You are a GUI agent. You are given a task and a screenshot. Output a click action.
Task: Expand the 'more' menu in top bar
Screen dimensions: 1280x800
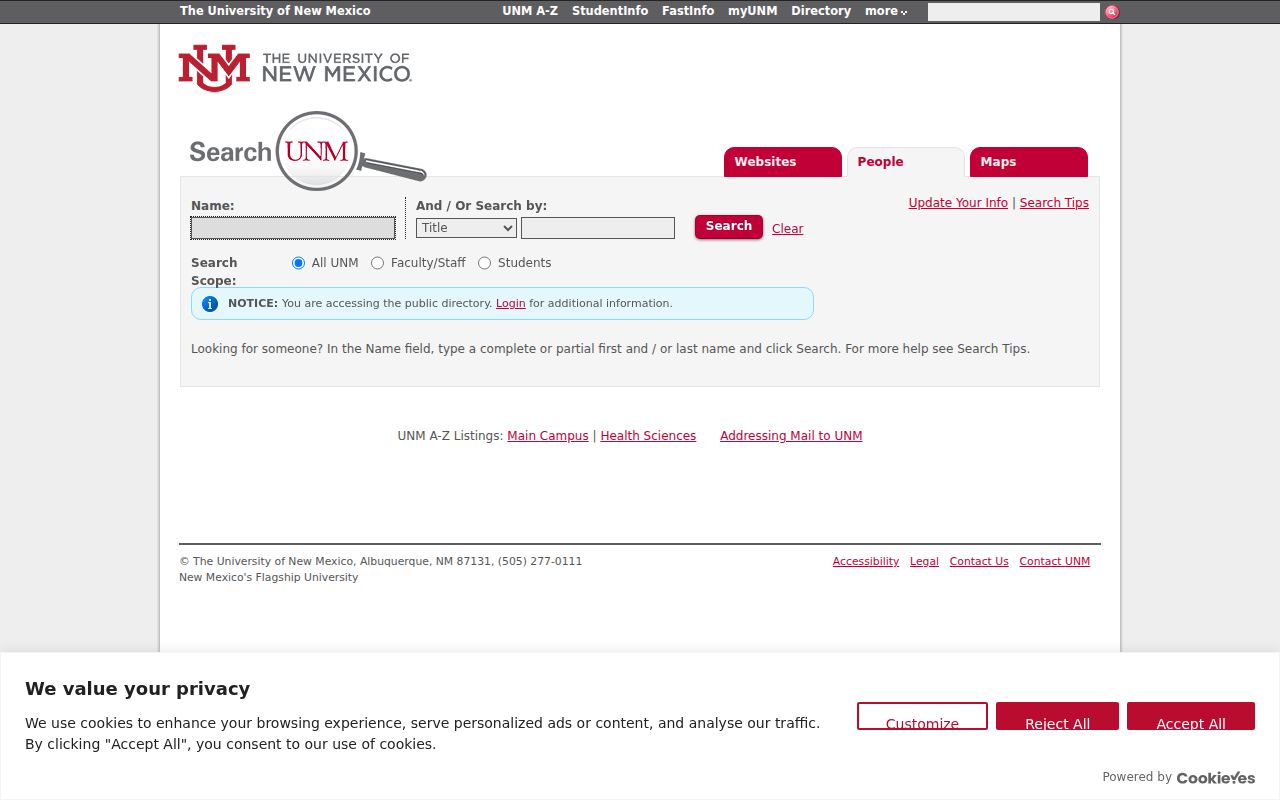coord(886,11)
